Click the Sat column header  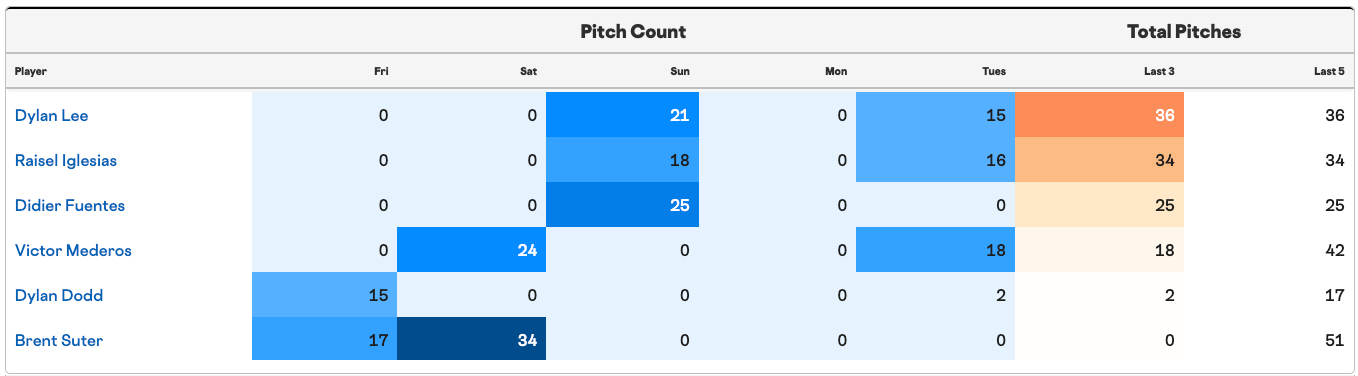[x=529, y=72]
